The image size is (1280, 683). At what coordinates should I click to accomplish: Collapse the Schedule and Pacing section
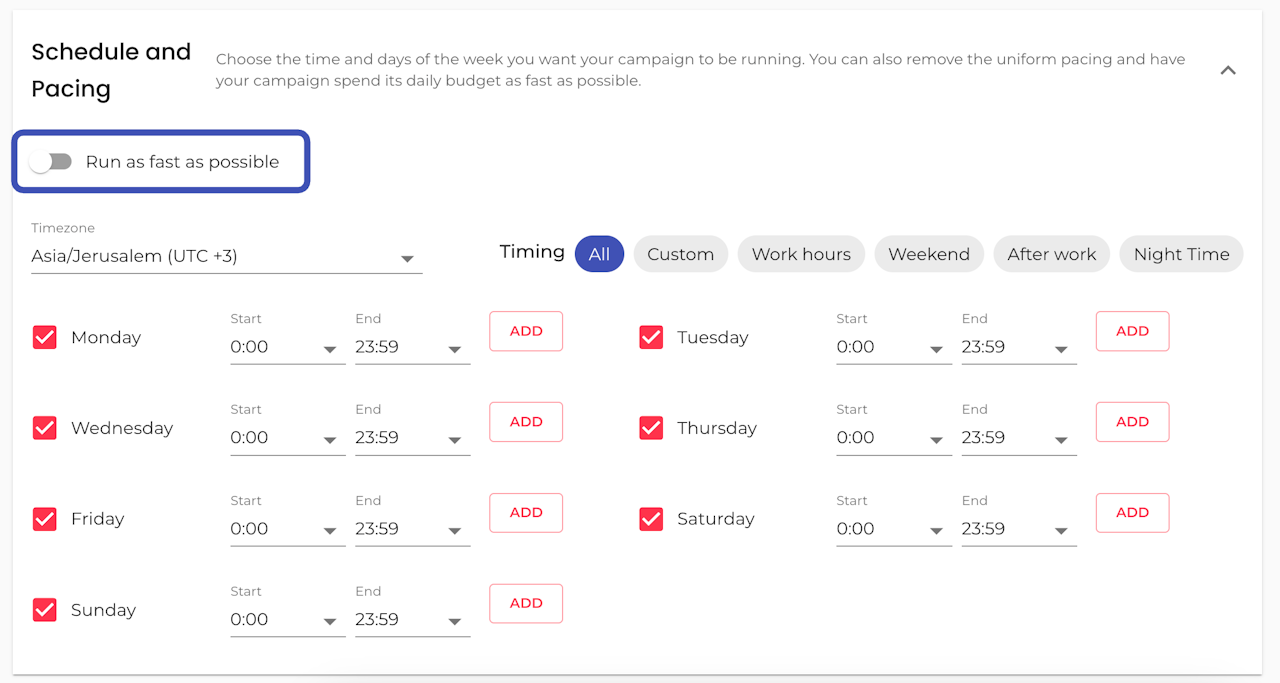(x=1228, y=71)
